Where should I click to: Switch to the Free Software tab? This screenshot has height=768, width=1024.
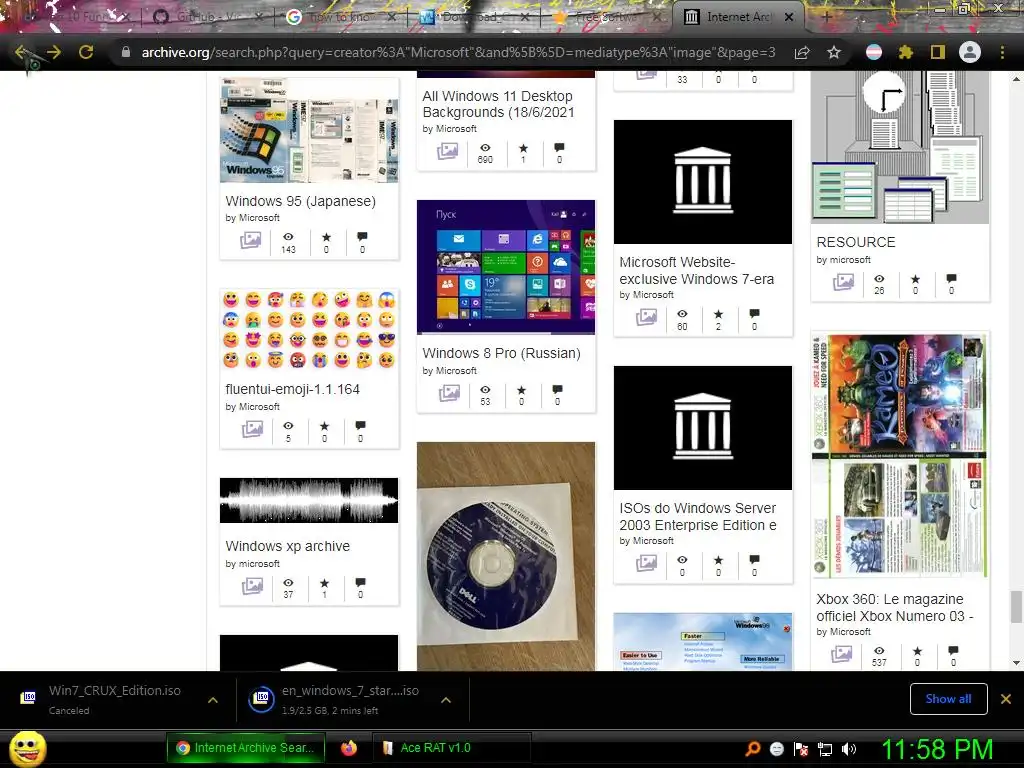pos(607,17)
